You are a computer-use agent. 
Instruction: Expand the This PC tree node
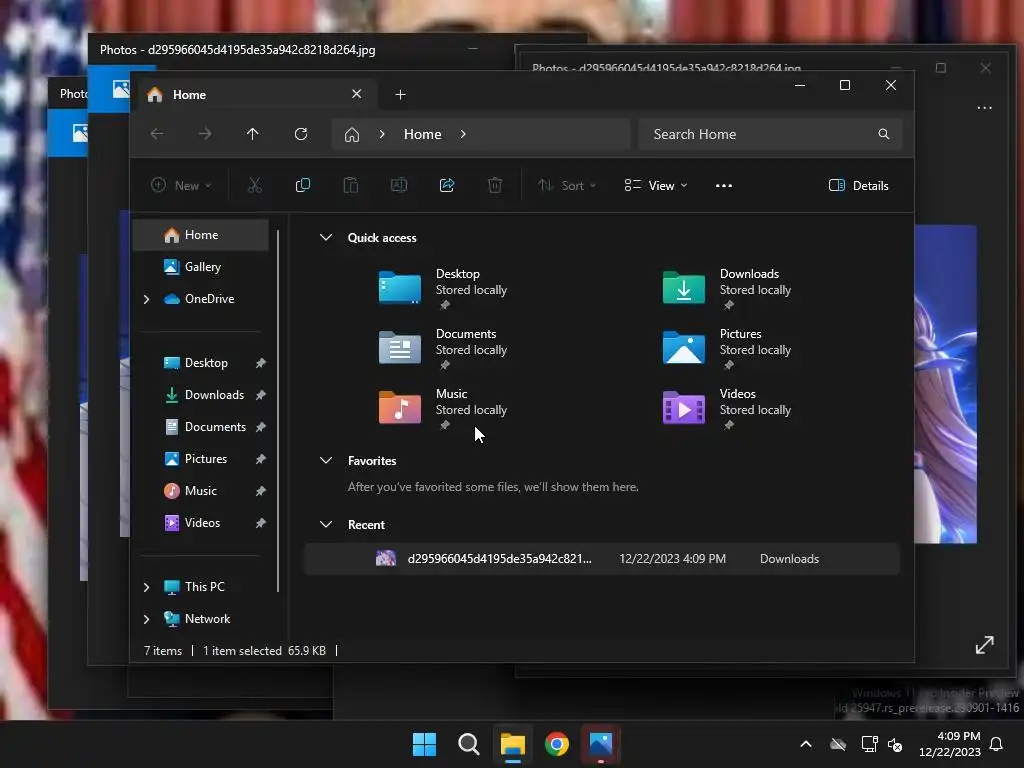click(x=146, y=587)
